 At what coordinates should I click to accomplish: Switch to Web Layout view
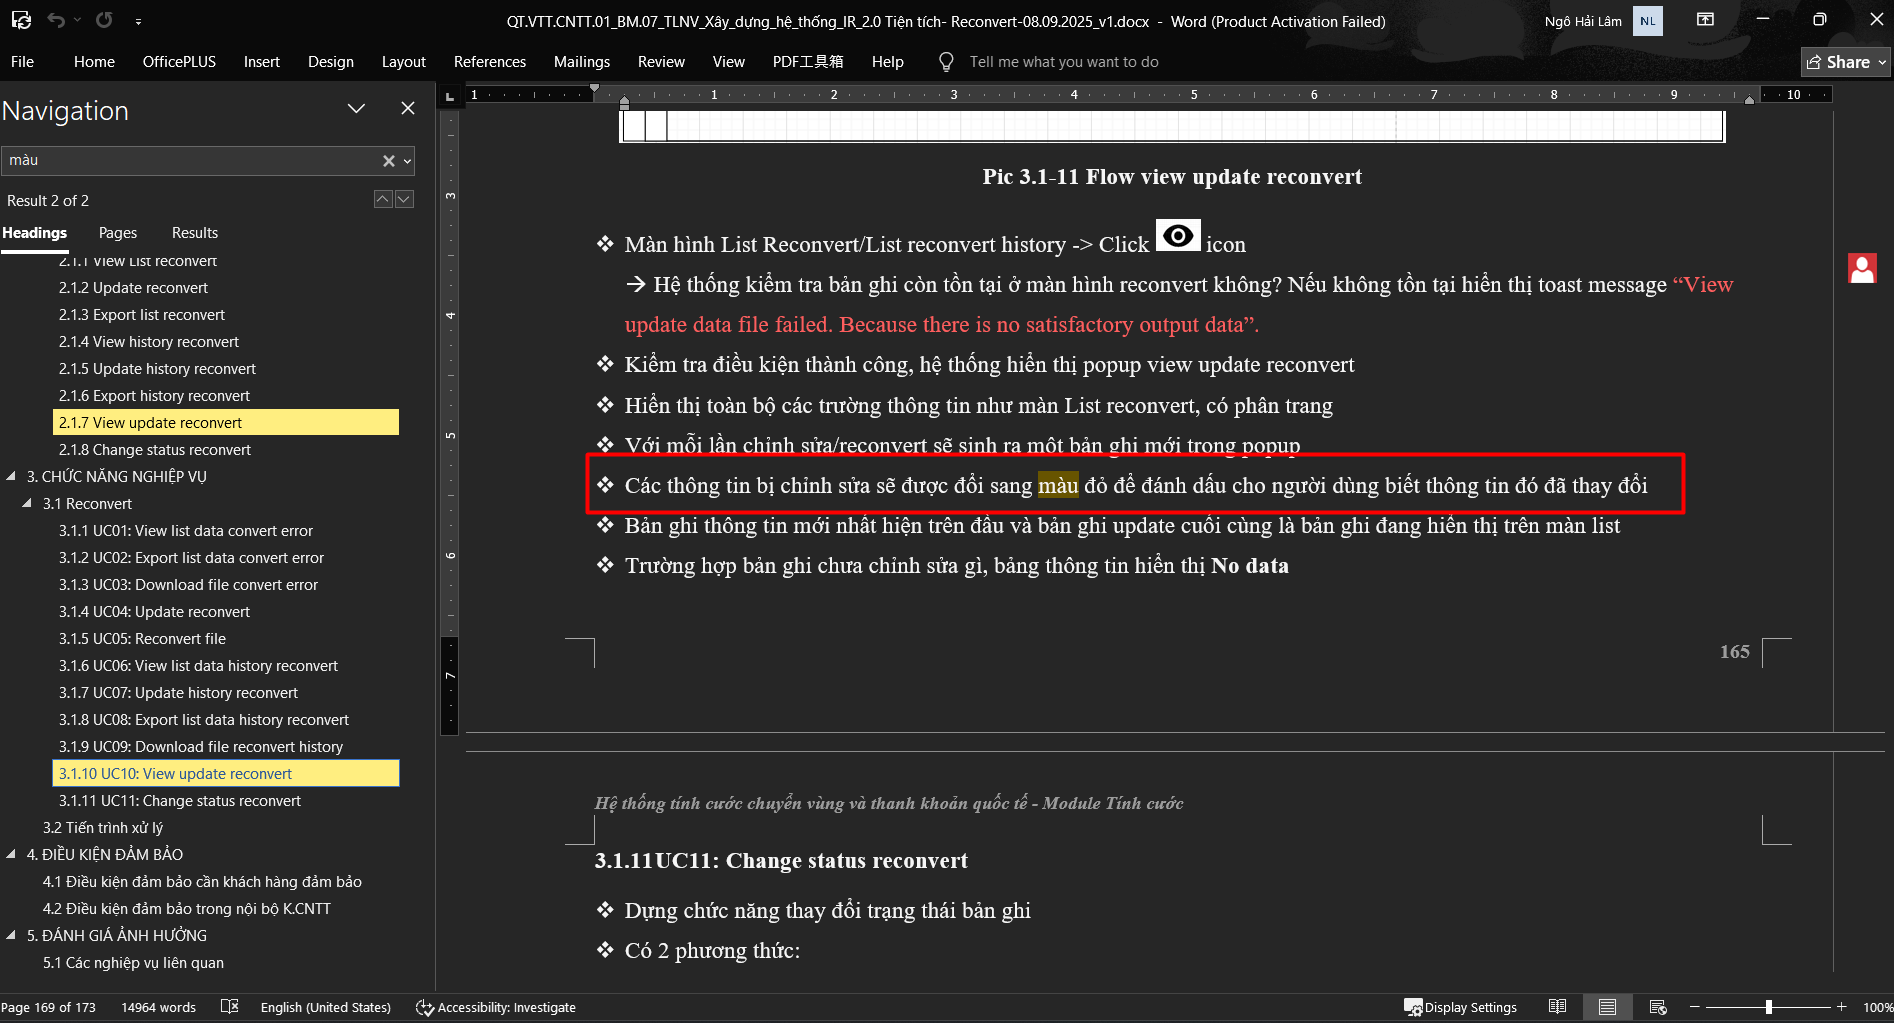pyautogui.click(x=1657, y=1007)
